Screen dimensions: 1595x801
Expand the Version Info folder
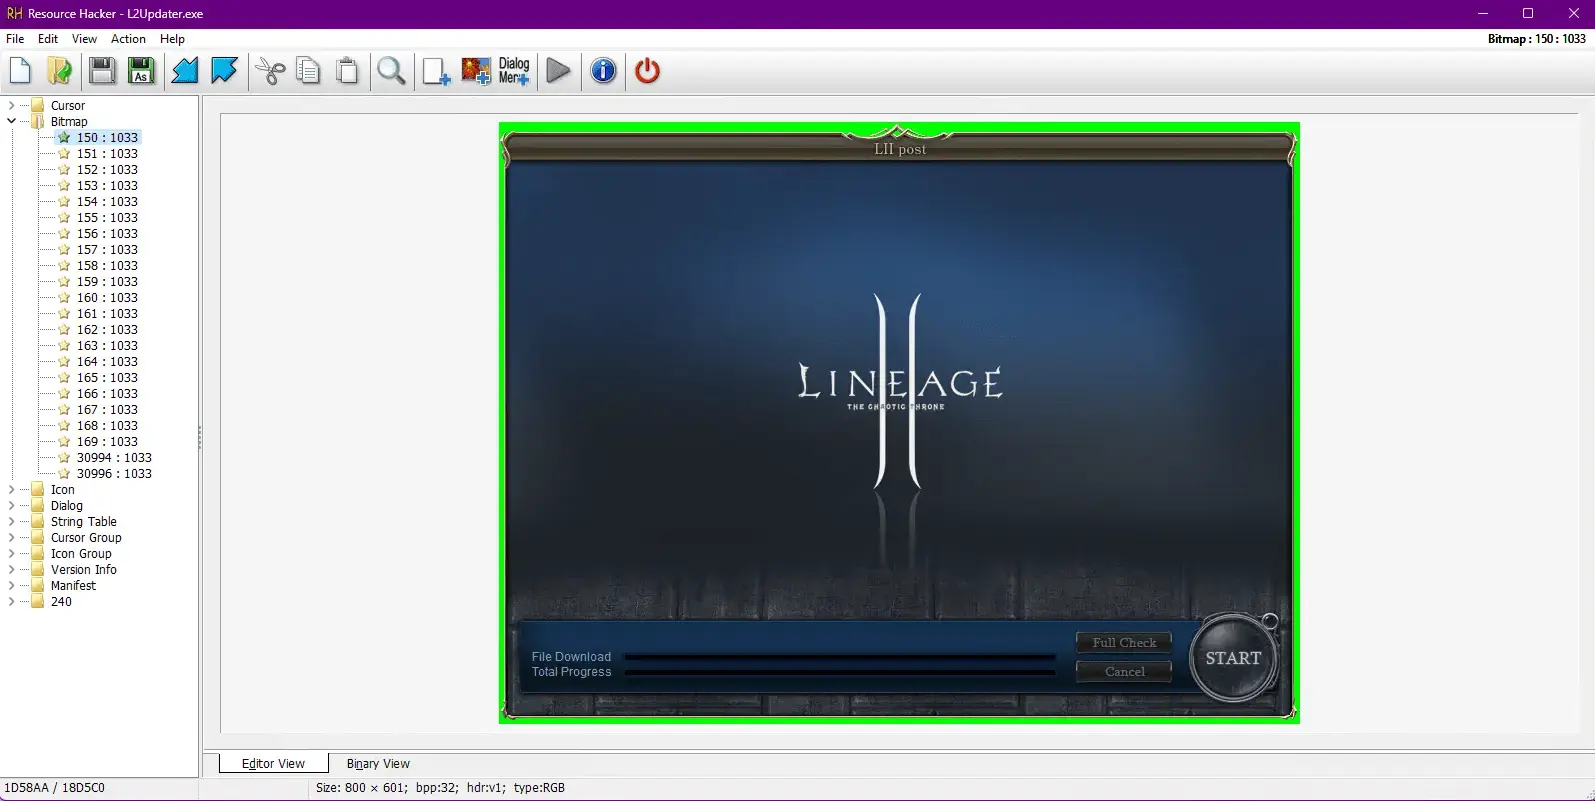pos(11,569)
